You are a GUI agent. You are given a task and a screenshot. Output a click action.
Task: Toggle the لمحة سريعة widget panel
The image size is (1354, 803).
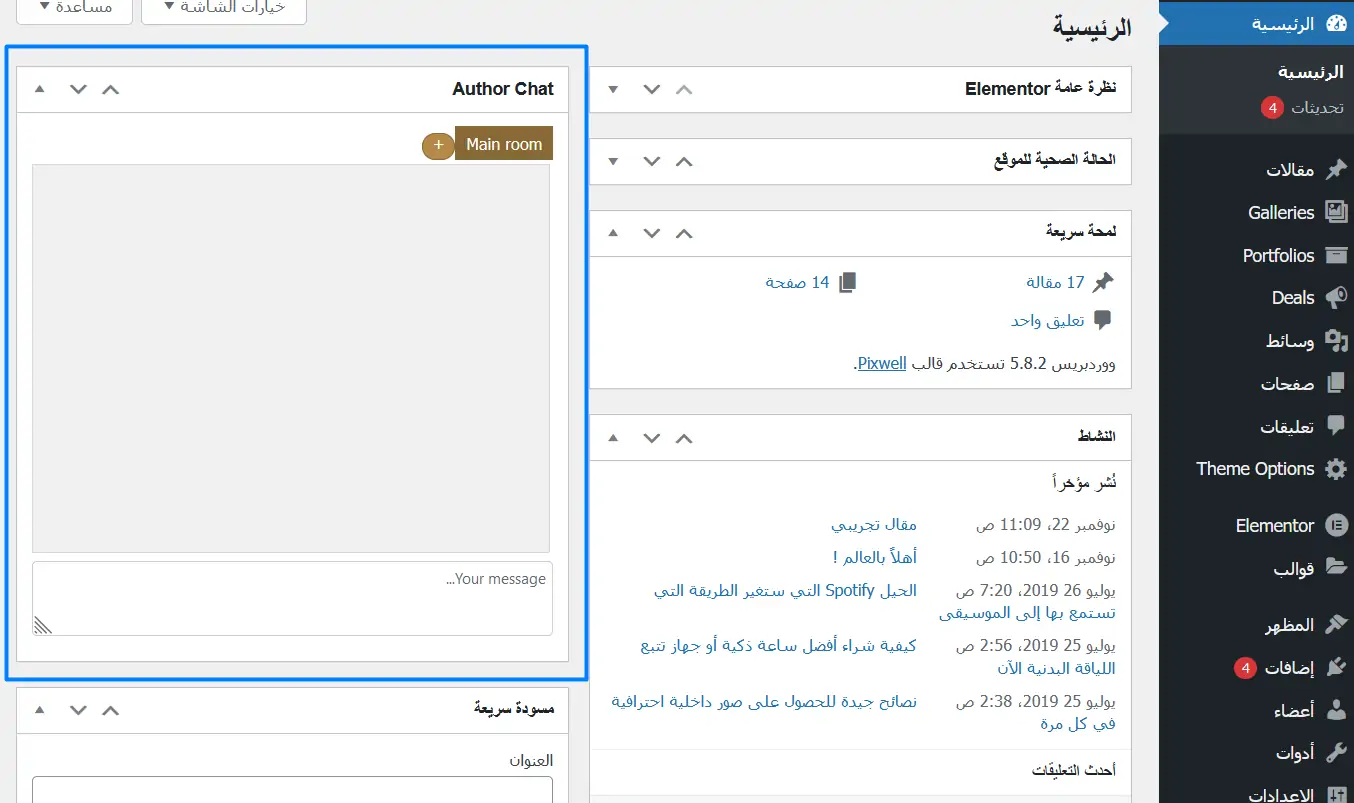click(x=613, y=233)
